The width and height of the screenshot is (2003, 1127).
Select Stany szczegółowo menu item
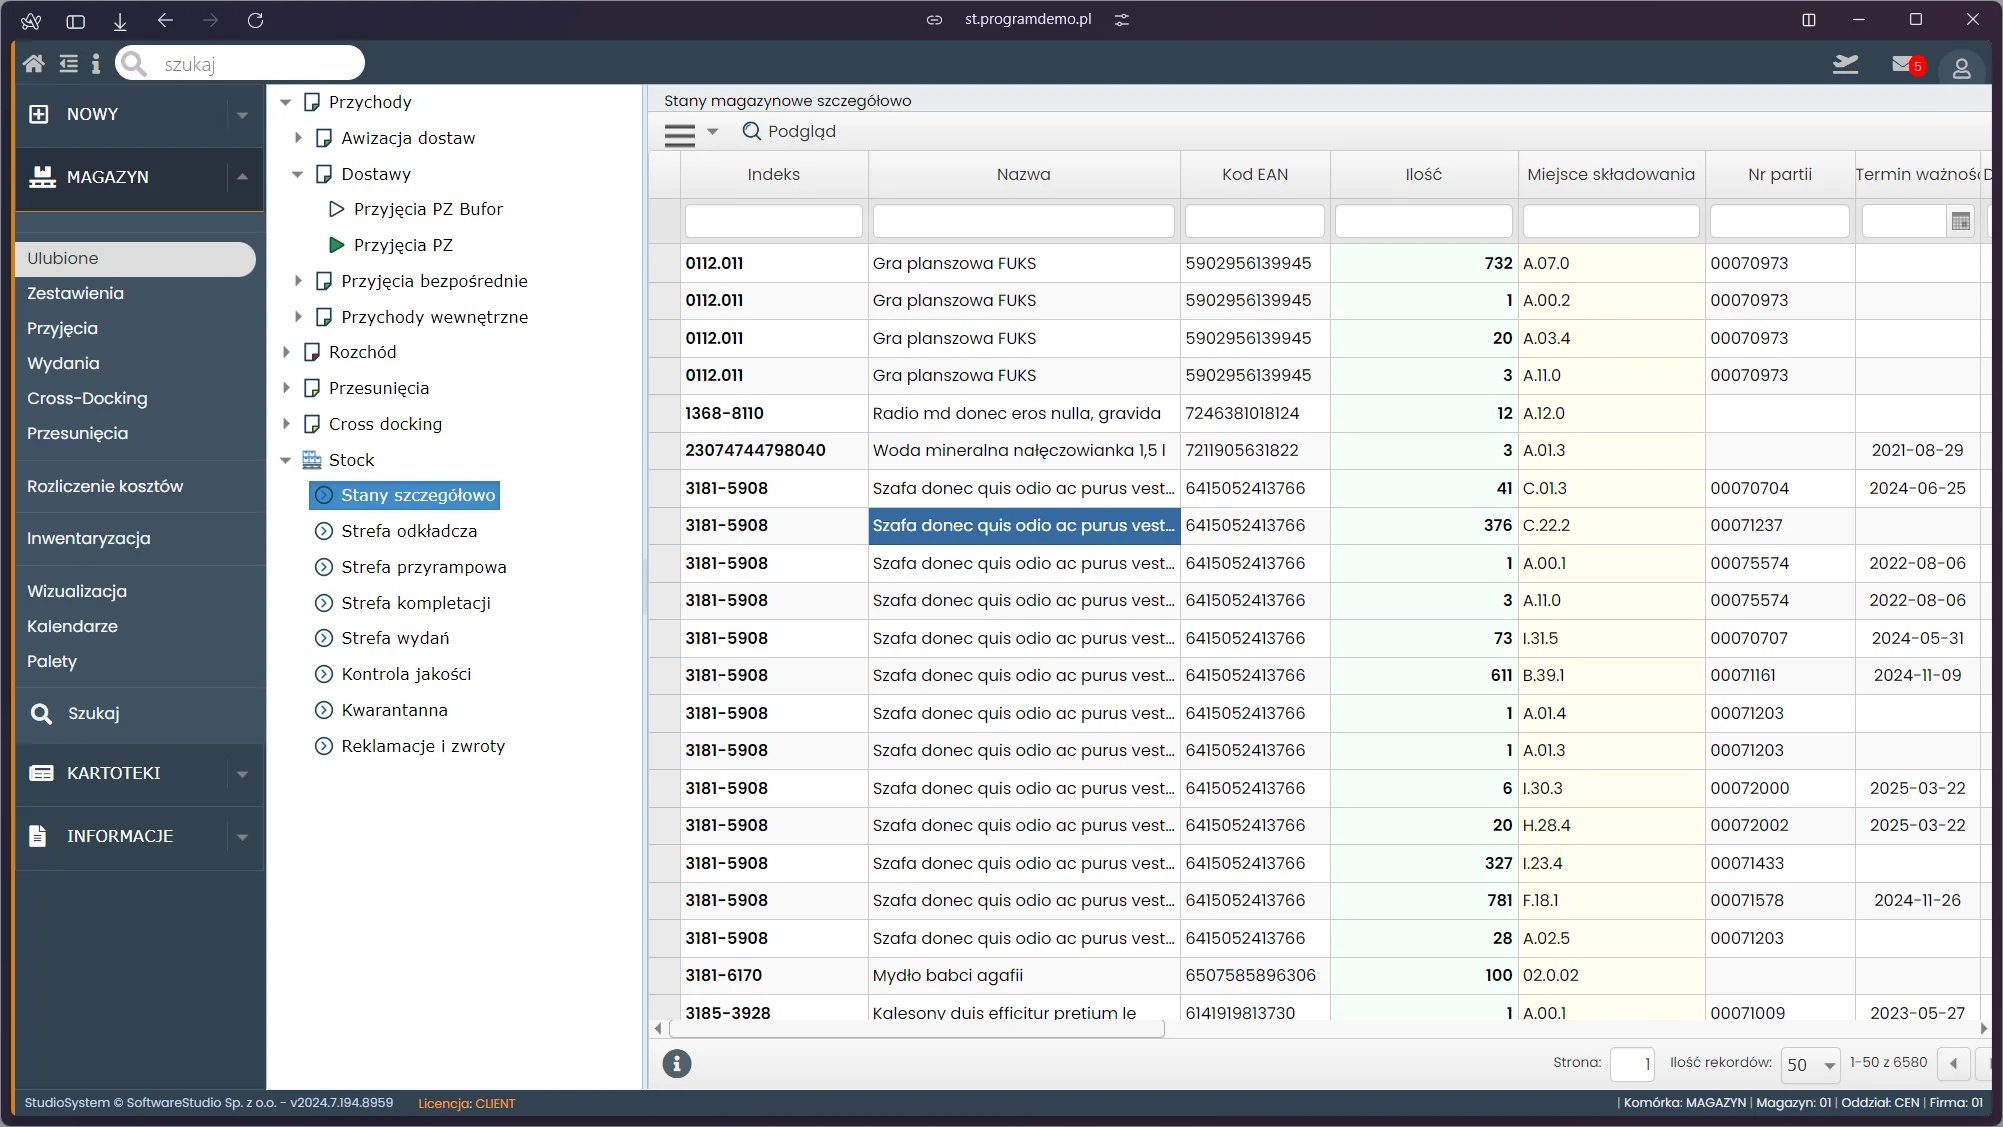coord(418,494)
